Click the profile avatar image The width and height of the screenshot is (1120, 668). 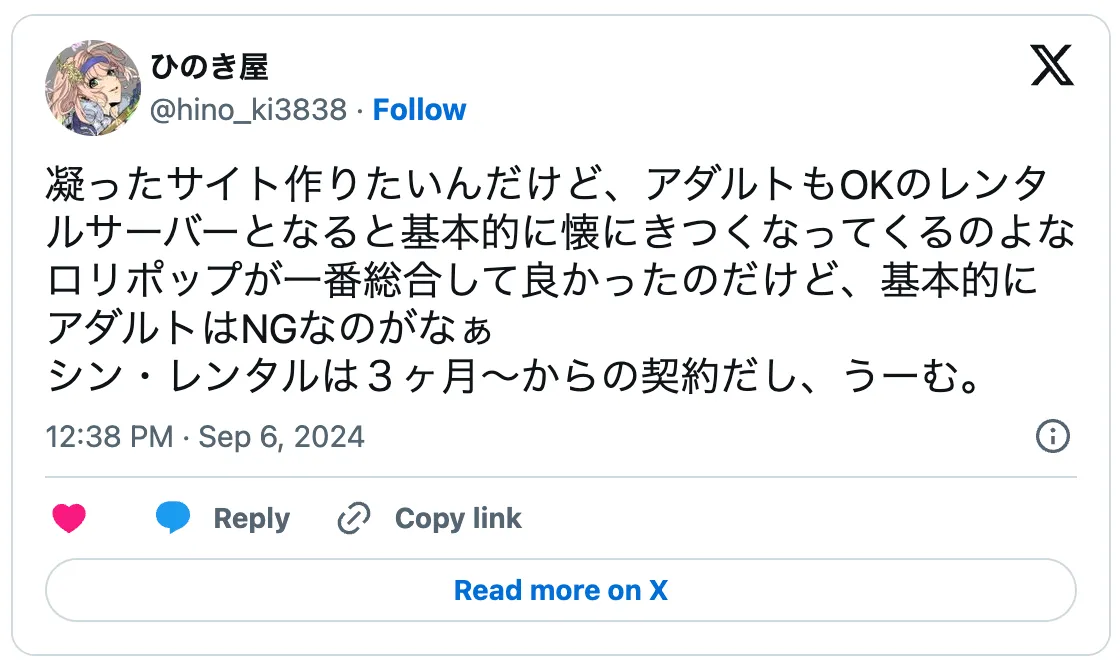[92, 85]
